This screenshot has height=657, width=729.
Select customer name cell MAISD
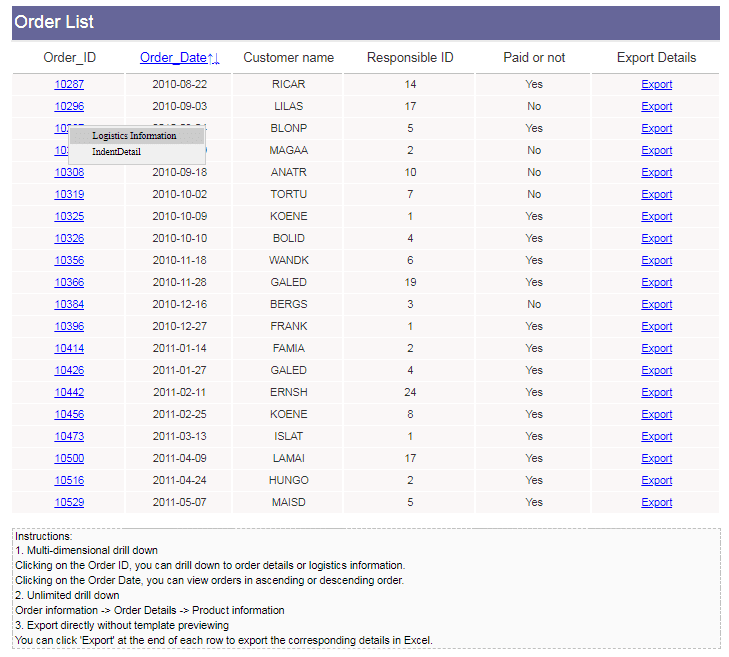pos(288,502)
